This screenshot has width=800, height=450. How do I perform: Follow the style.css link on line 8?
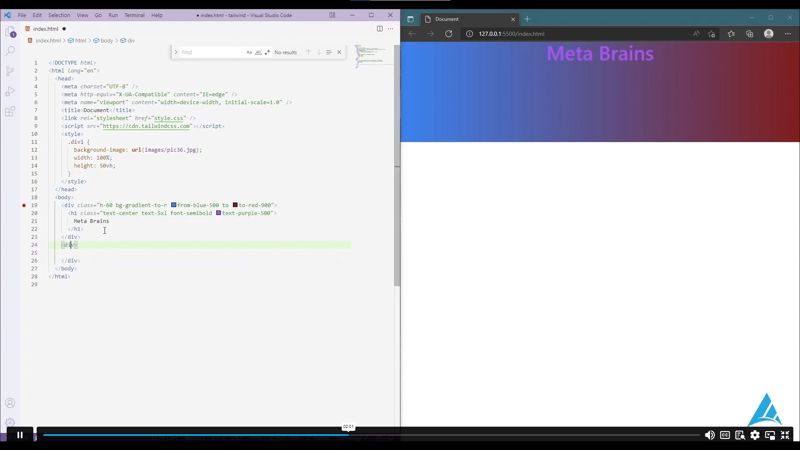[169, 118]
